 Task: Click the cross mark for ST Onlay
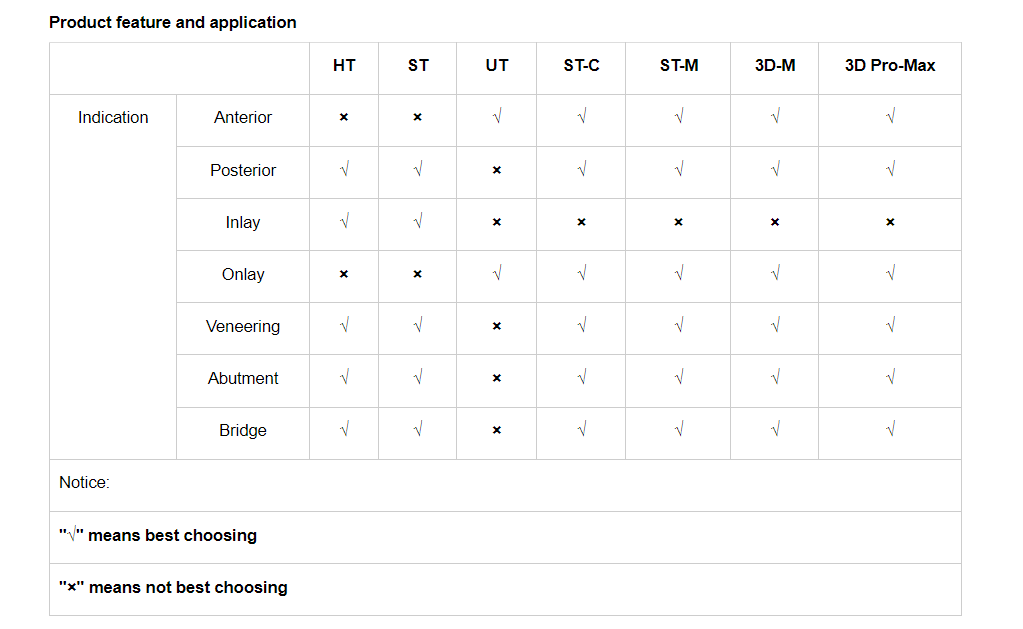pyautogui.click(x=418, y=274)
